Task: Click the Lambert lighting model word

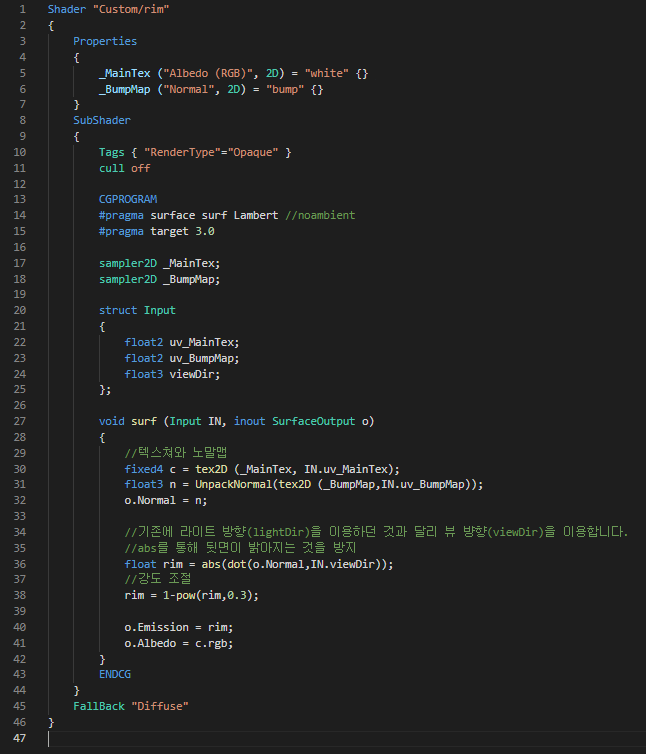Action: tap(256, 215)
